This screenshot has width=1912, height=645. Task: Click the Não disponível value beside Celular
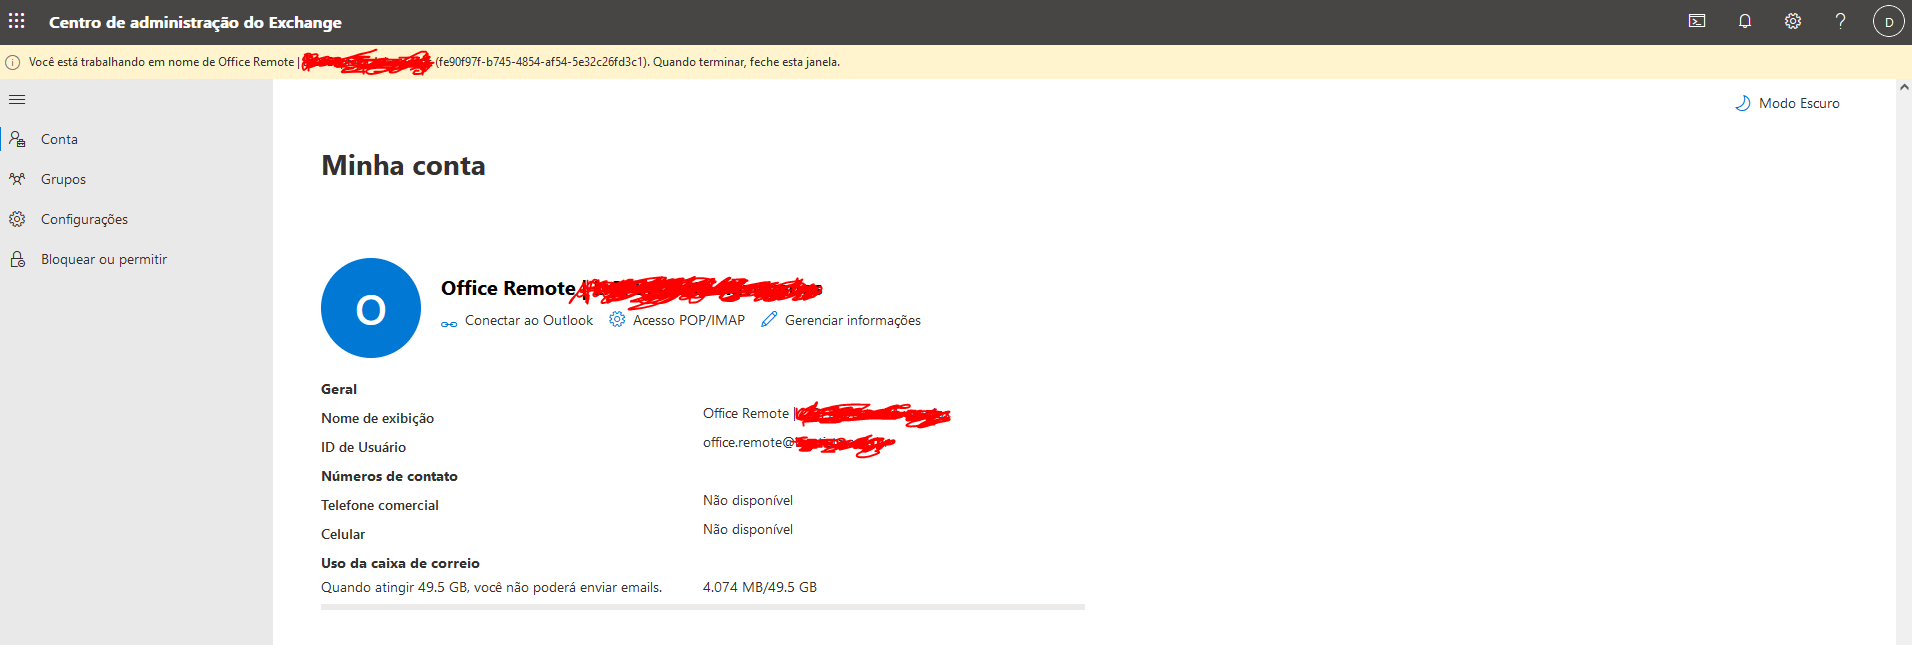(x=748, y=529)
